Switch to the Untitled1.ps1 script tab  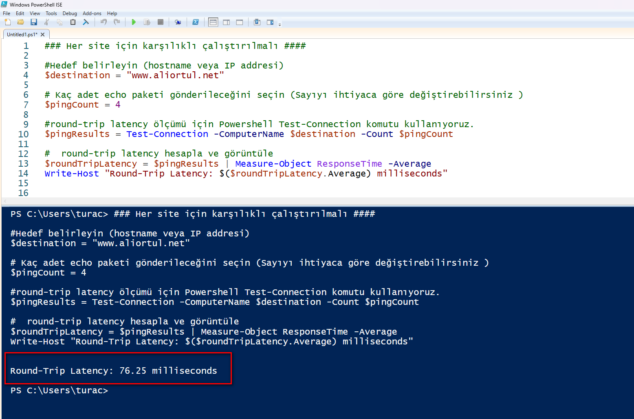22,34
